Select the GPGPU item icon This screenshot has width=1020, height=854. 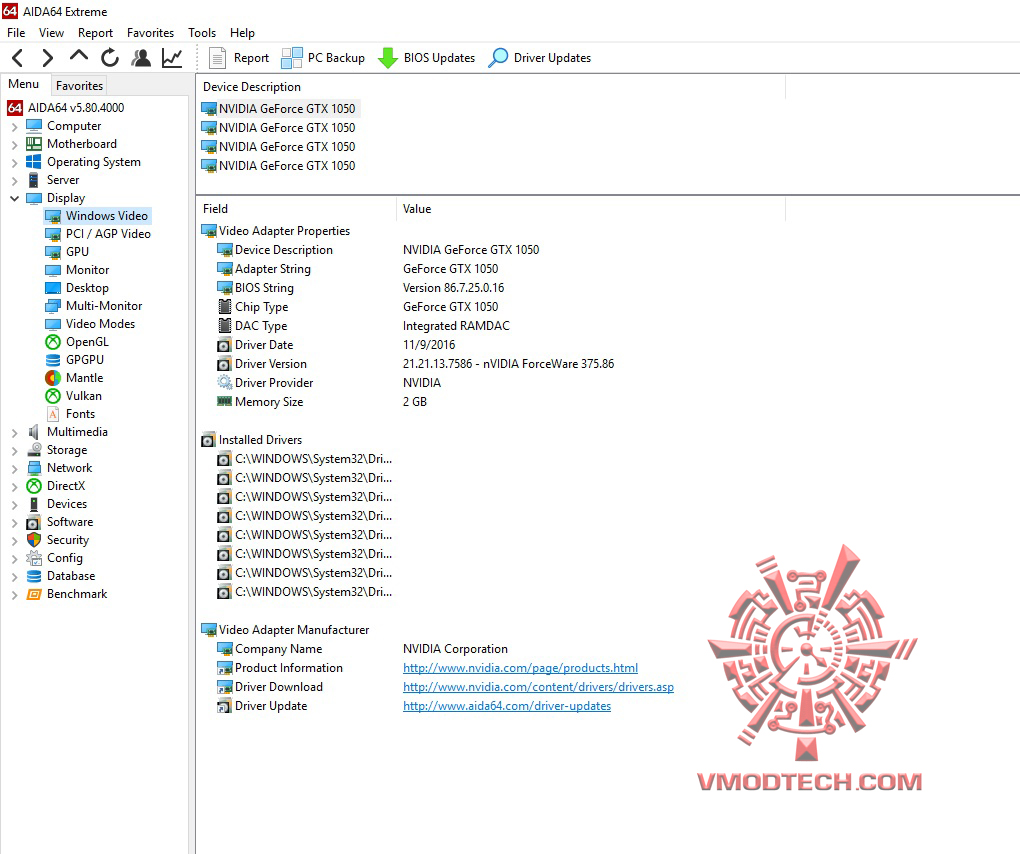[x=53, y=360]
